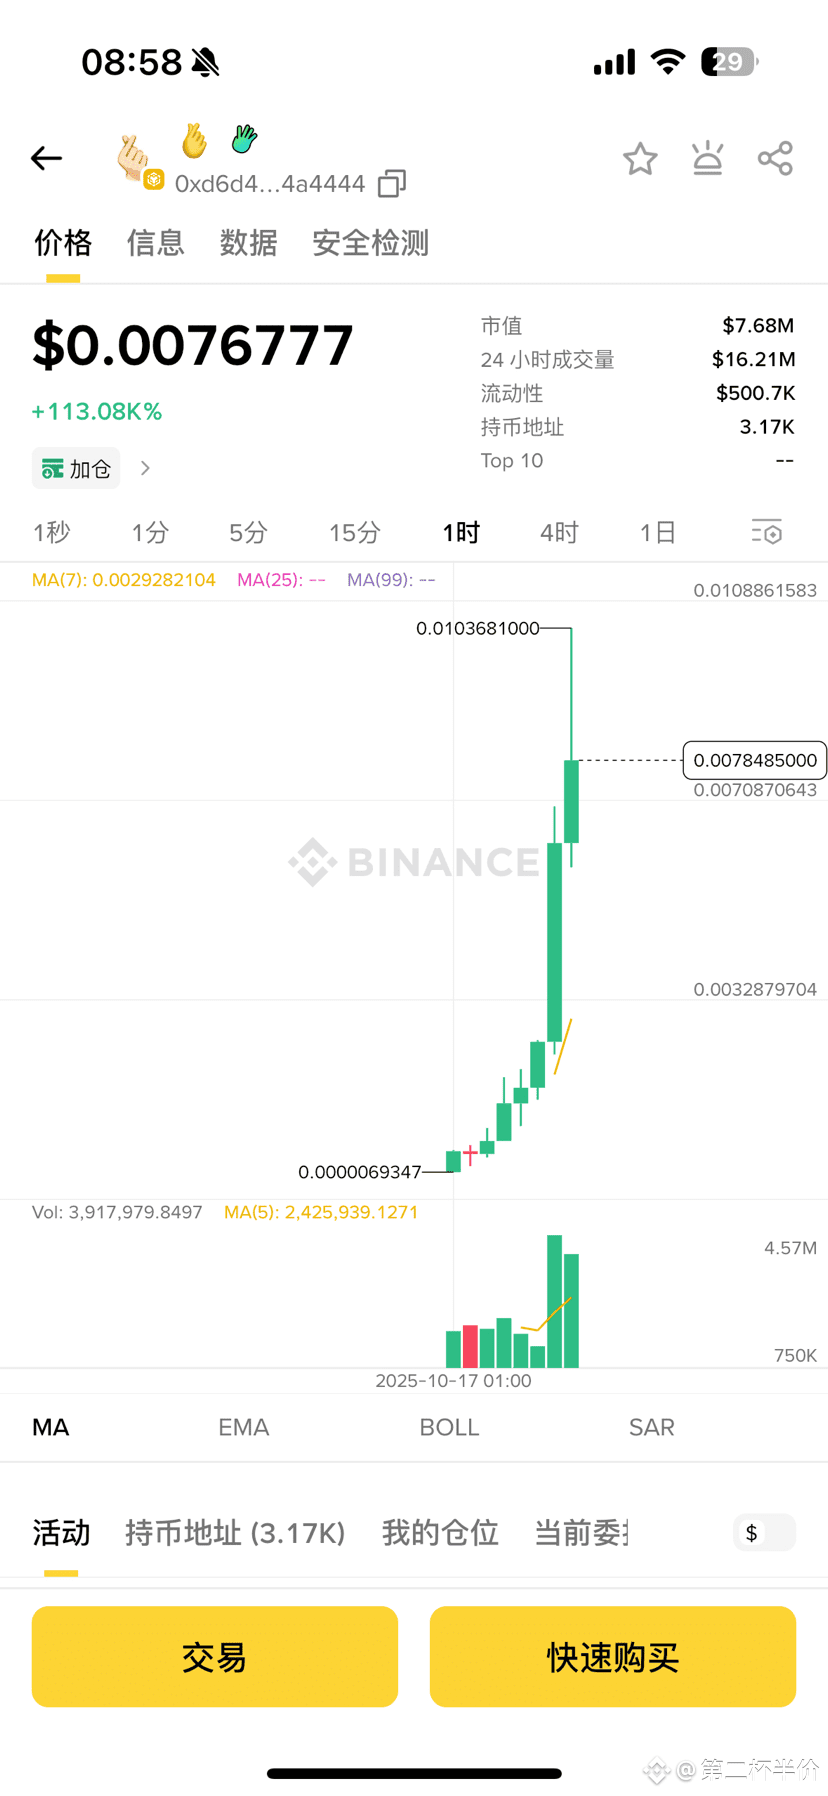Select the 15分 timeframe
This screenshot has width=828, height=1796.
[354, 532]
